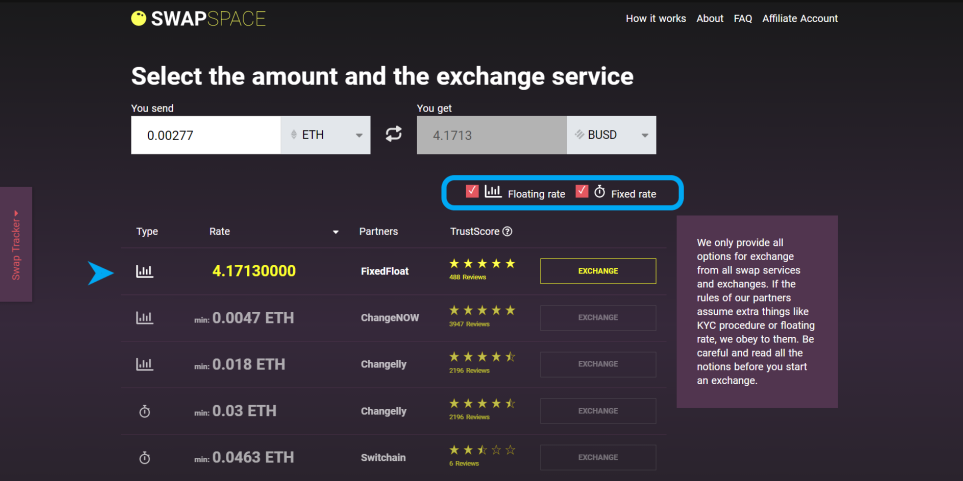Click the You get amount field
The width and height of the screenshot is (963, 481).
(x=492, y=135)
